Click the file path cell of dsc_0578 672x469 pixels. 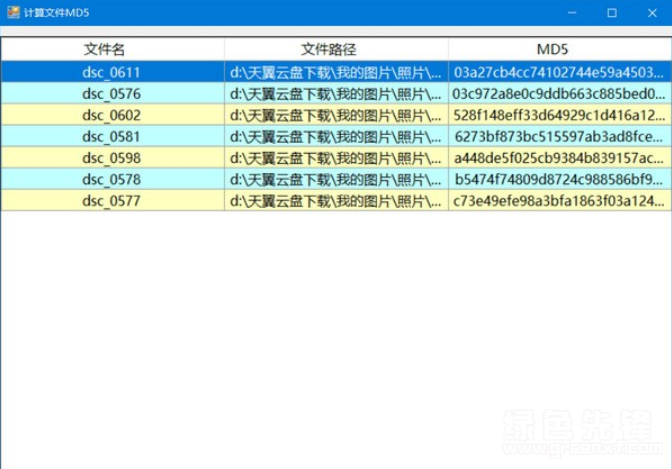click(x=336, y=179)
